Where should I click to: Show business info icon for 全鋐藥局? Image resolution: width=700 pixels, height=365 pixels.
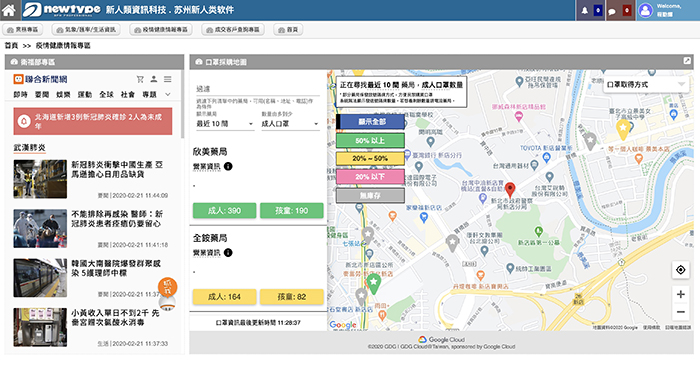click(x=228, y=253)
